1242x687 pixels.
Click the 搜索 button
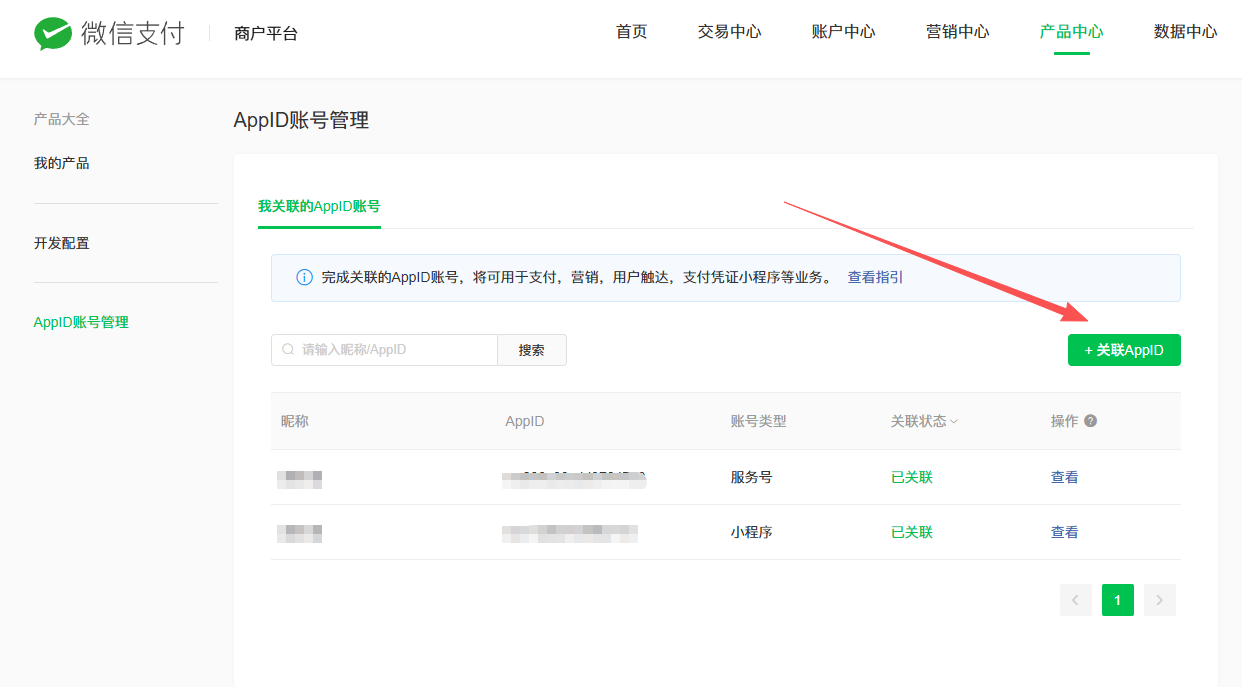point(532,350)
